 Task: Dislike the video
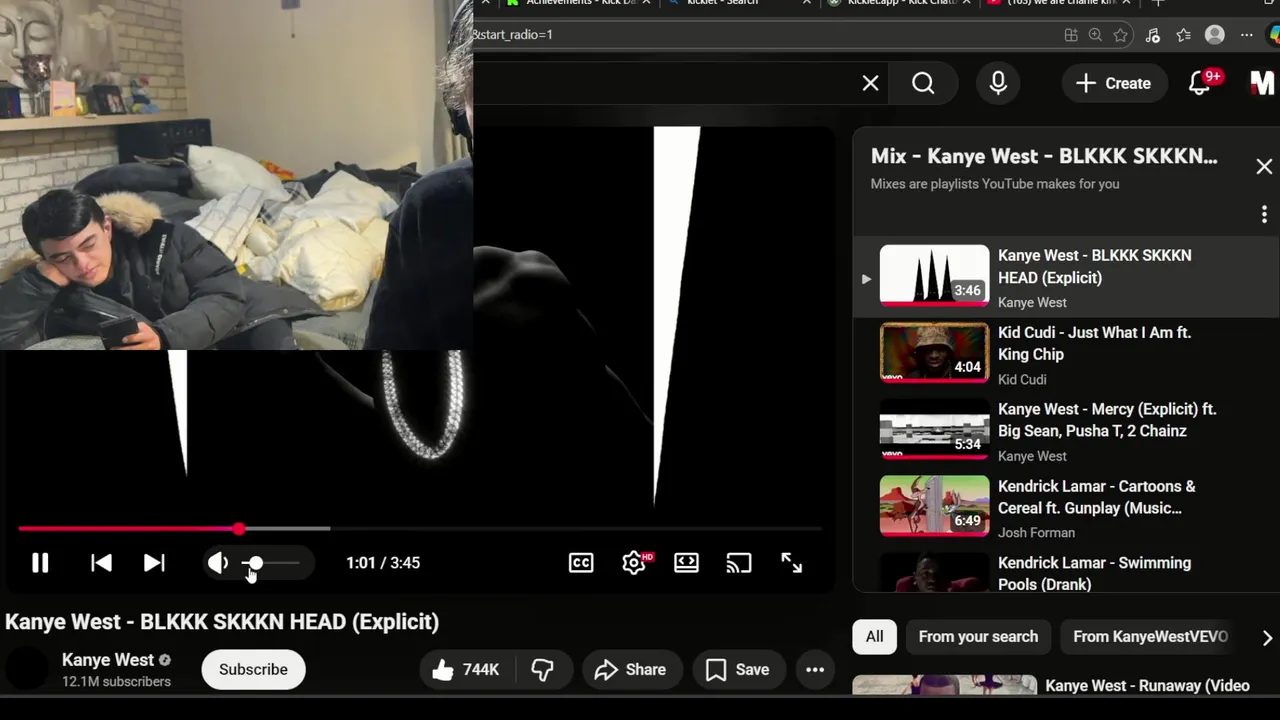(x=542, y=670)
